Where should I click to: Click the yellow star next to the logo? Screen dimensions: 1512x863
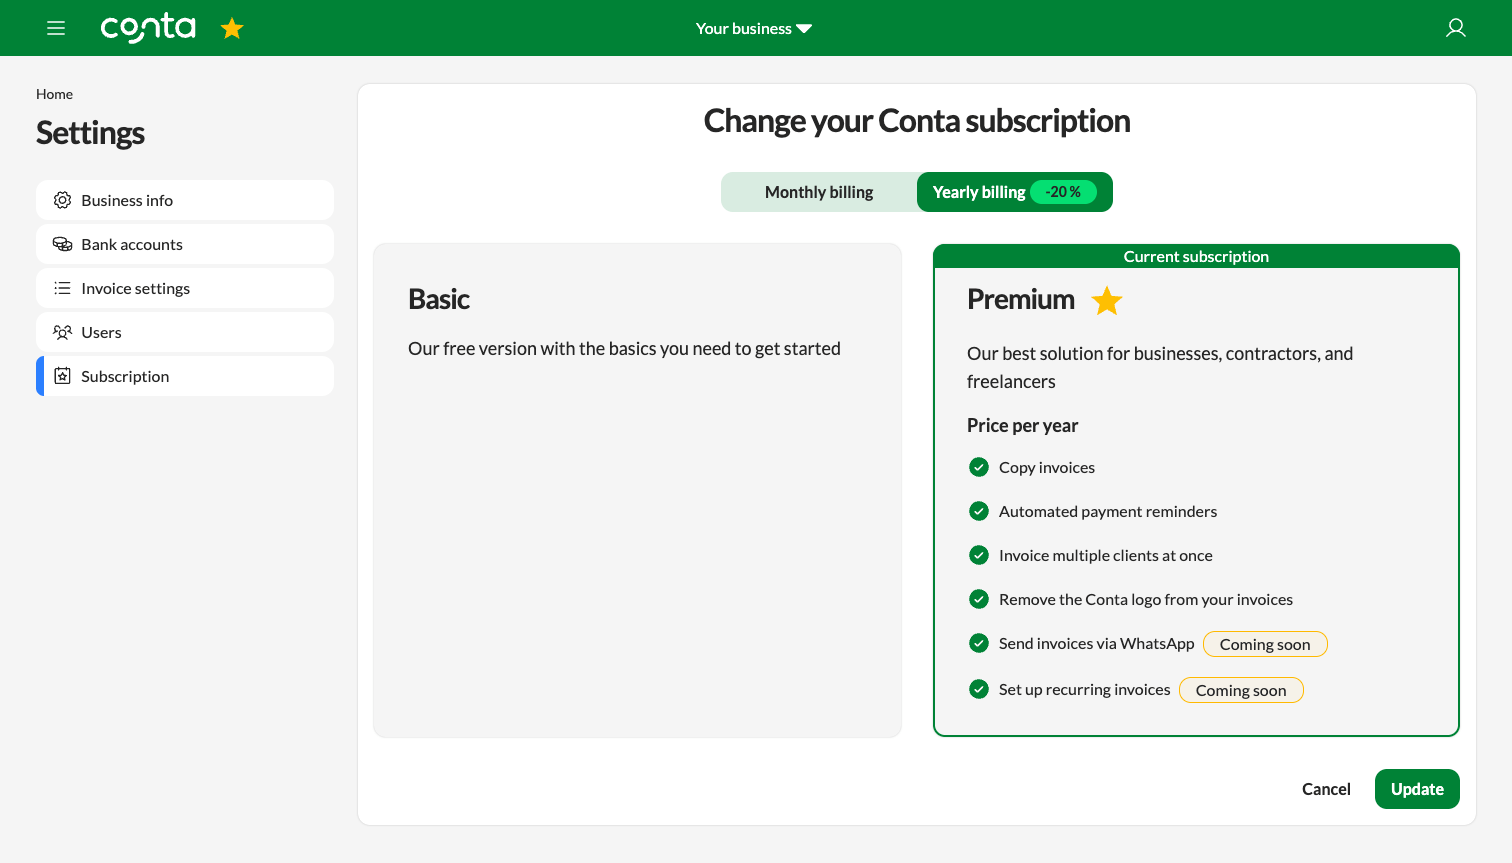click(231, 28)
